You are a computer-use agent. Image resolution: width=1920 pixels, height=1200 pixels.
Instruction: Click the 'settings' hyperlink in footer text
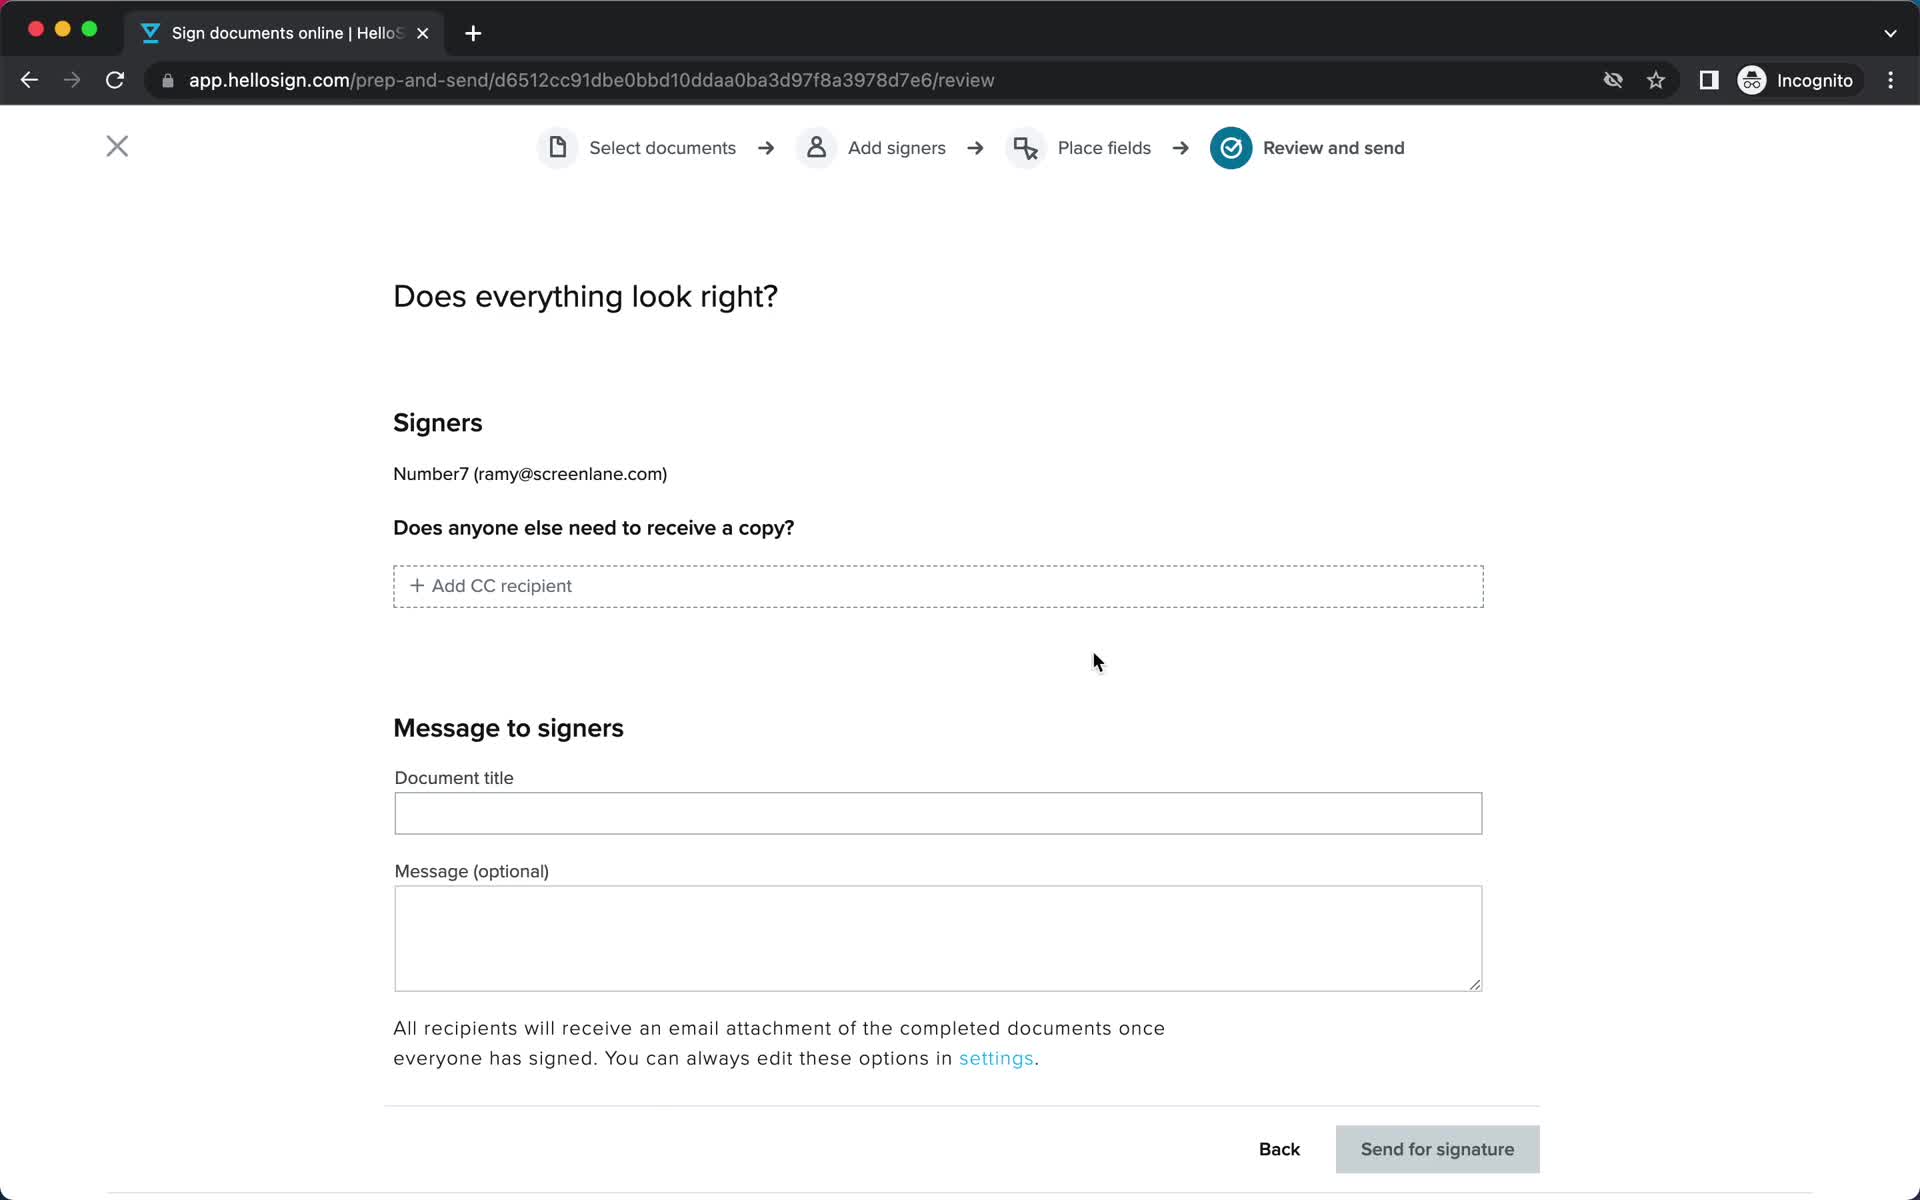tap(995, 1058)
